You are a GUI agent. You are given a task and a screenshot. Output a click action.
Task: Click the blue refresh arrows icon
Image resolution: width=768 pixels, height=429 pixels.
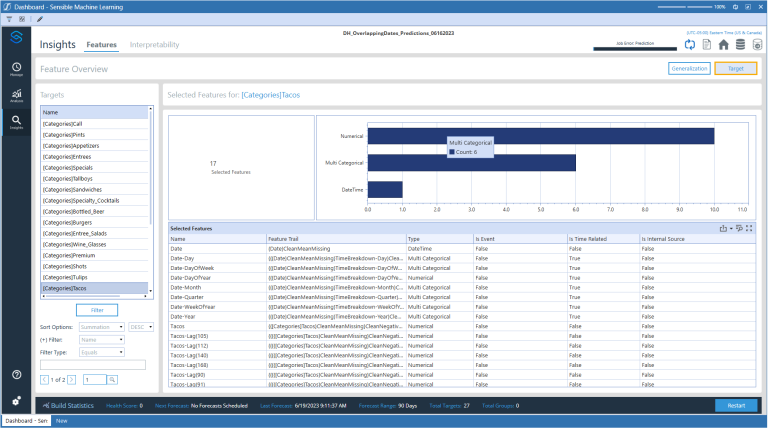[x=690, y=44]
